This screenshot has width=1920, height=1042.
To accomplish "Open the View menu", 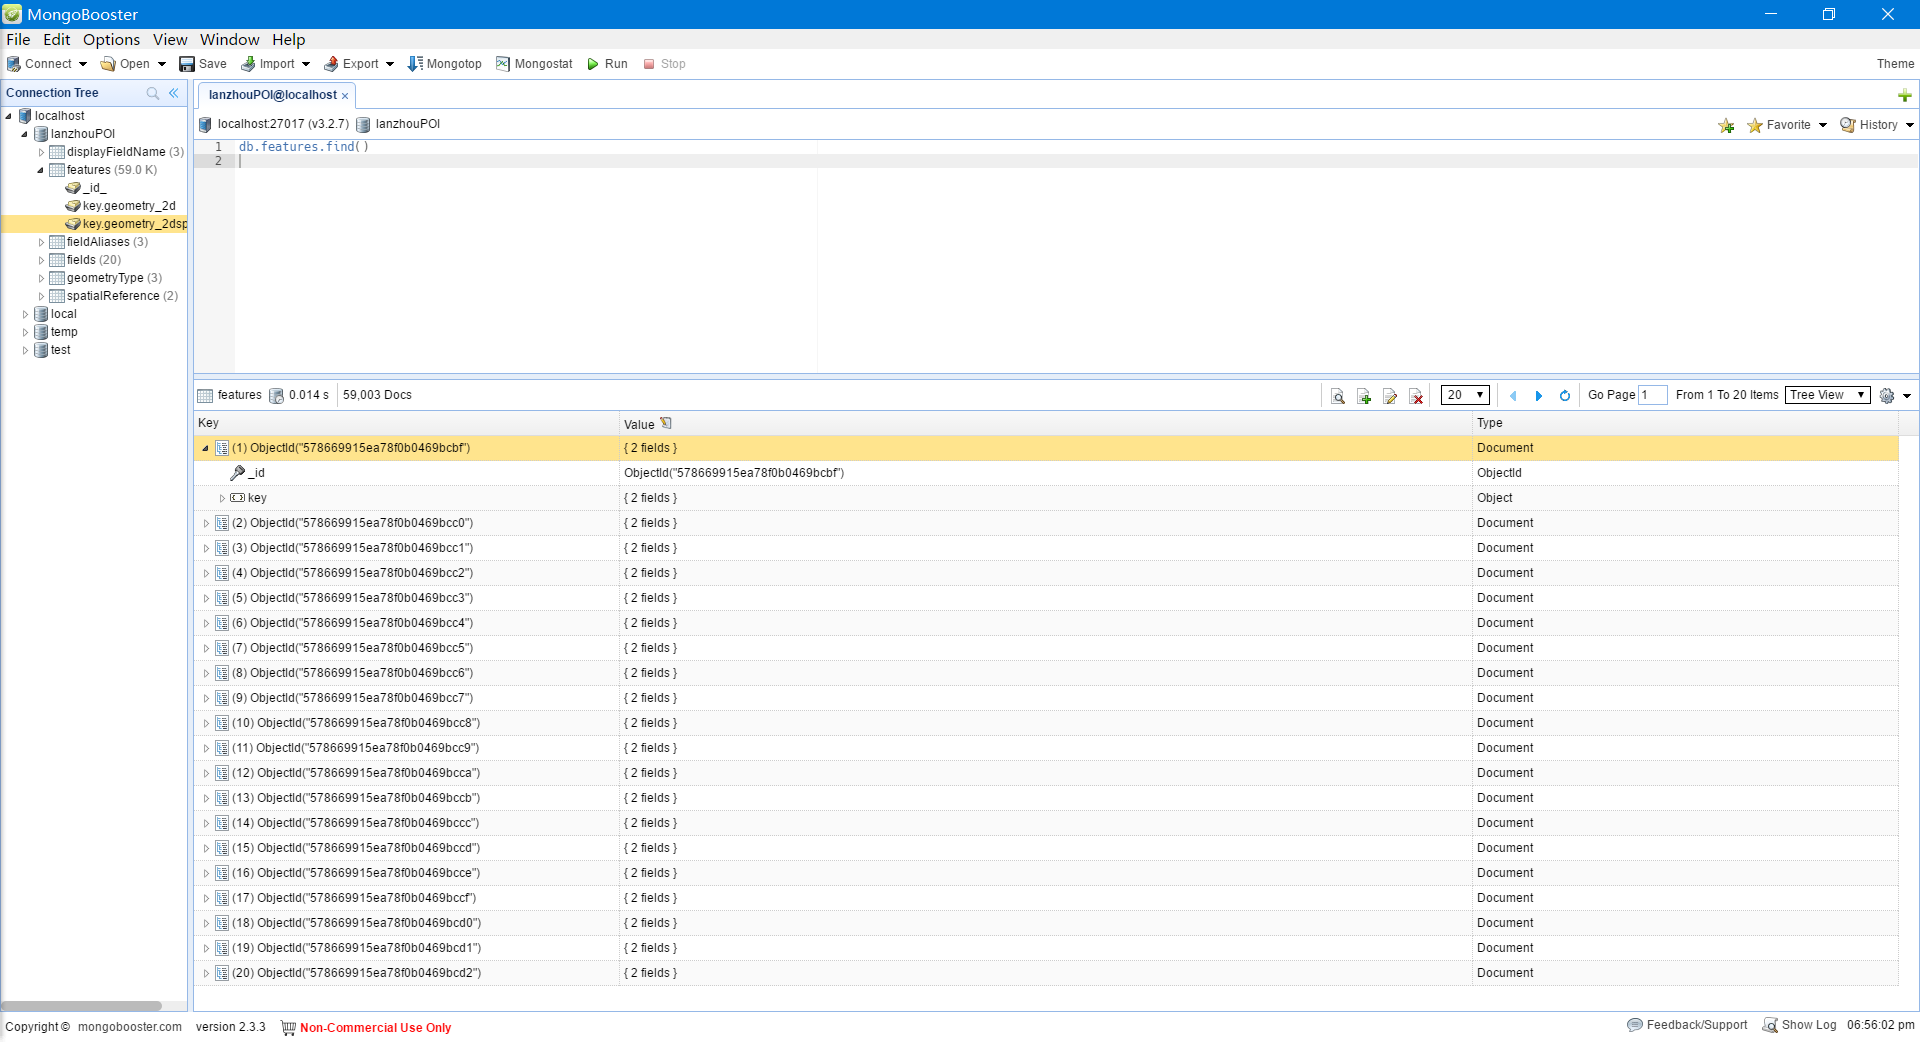I will click(170, 40).
